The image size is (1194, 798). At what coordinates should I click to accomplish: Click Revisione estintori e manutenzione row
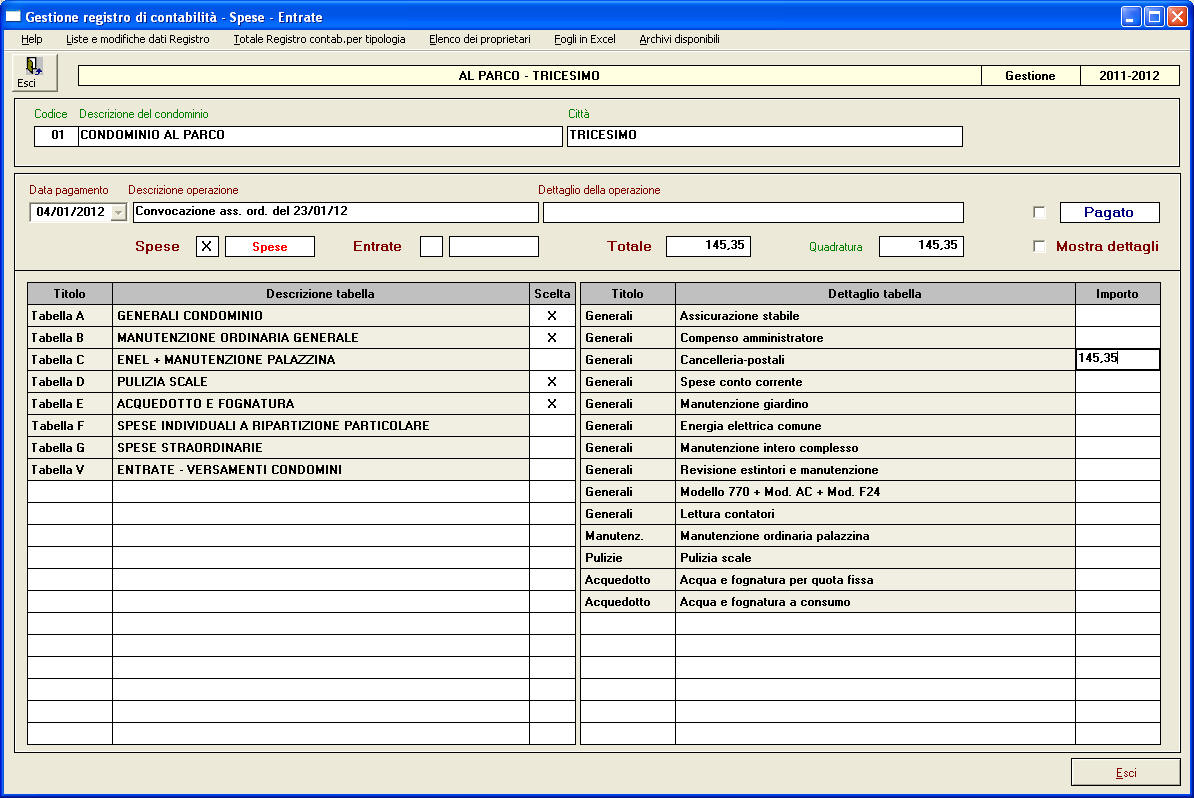pyautogui.click(x=870, y=470)
